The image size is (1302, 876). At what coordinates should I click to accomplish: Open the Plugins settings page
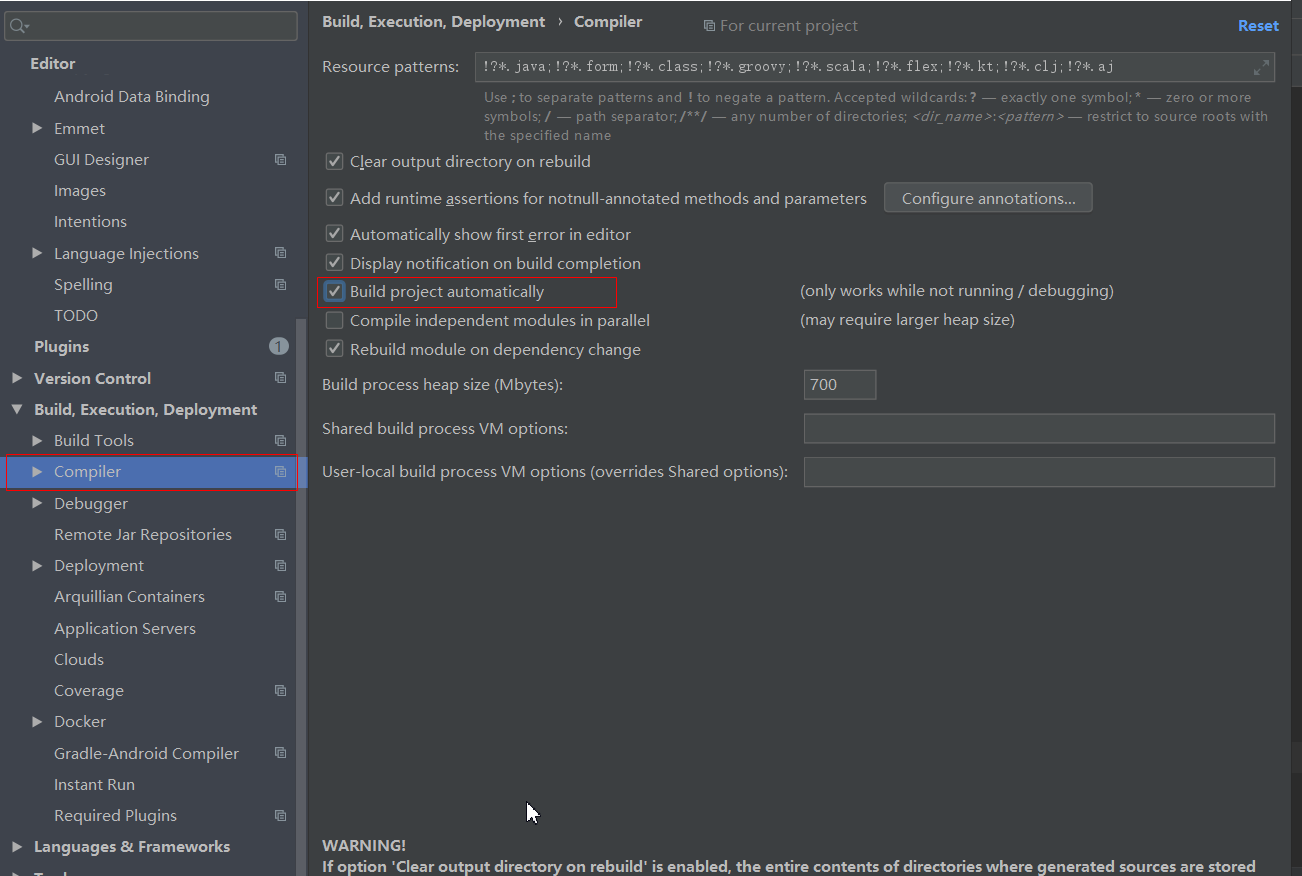(62, 346)
